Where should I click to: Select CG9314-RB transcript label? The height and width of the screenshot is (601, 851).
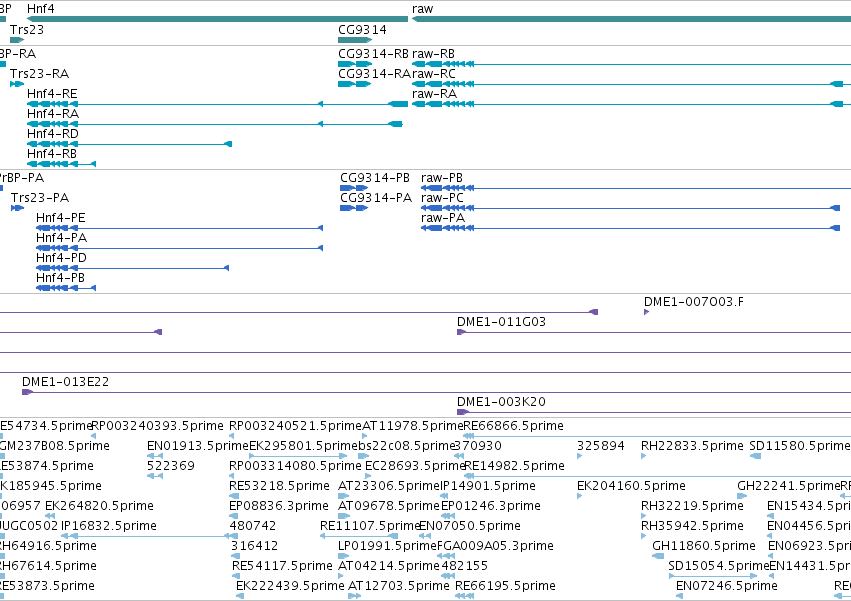373,54
